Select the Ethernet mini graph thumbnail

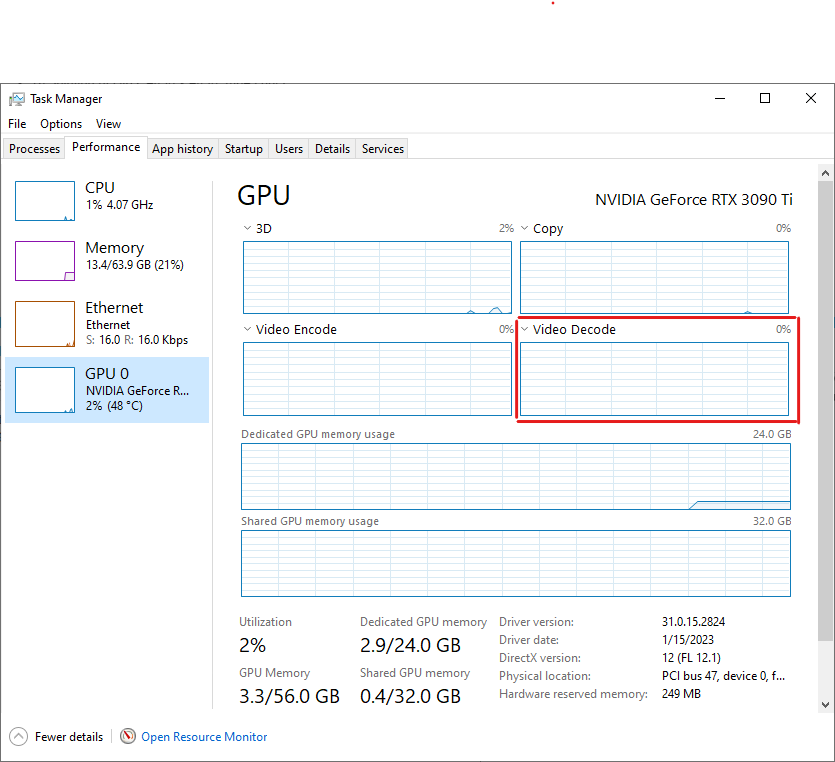coord(45,323)
